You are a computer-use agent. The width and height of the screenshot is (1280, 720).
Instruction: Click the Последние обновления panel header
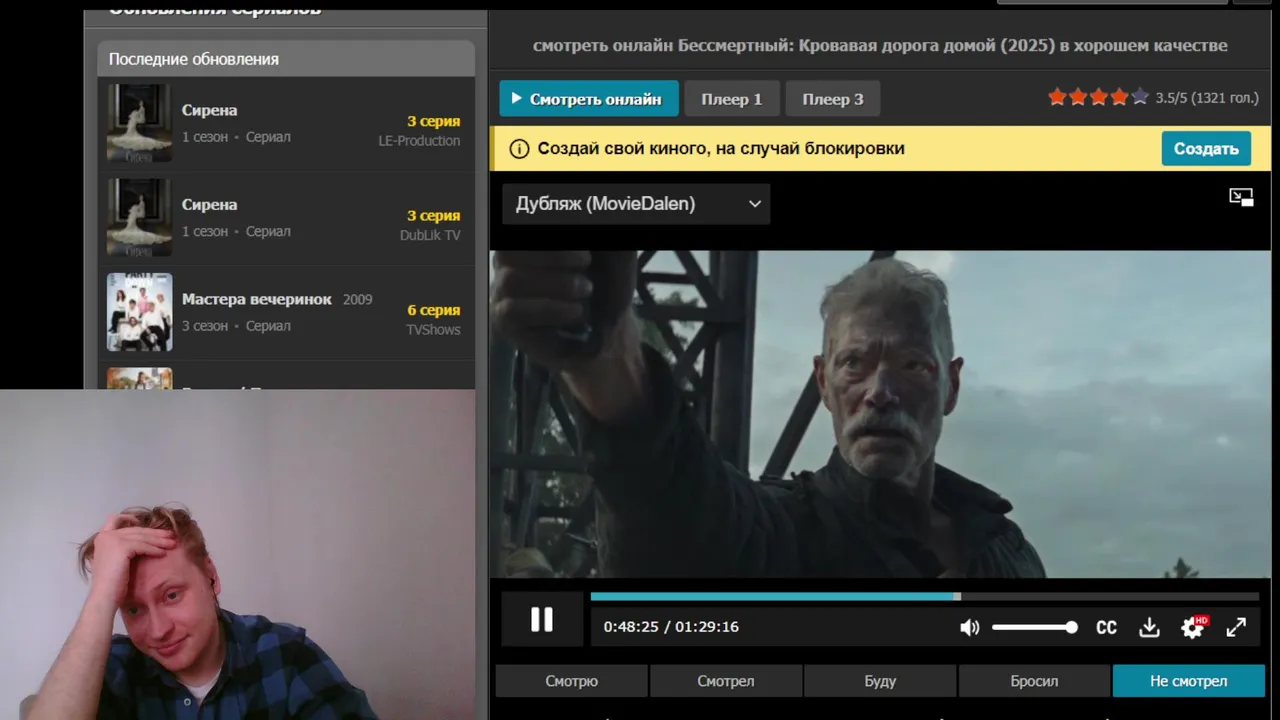tap(286, 59)
